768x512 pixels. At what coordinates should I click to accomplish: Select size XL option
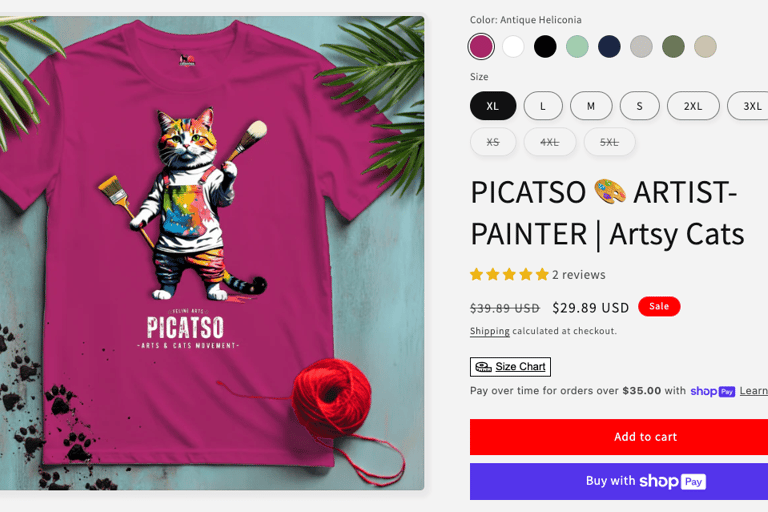pos(493,106)
